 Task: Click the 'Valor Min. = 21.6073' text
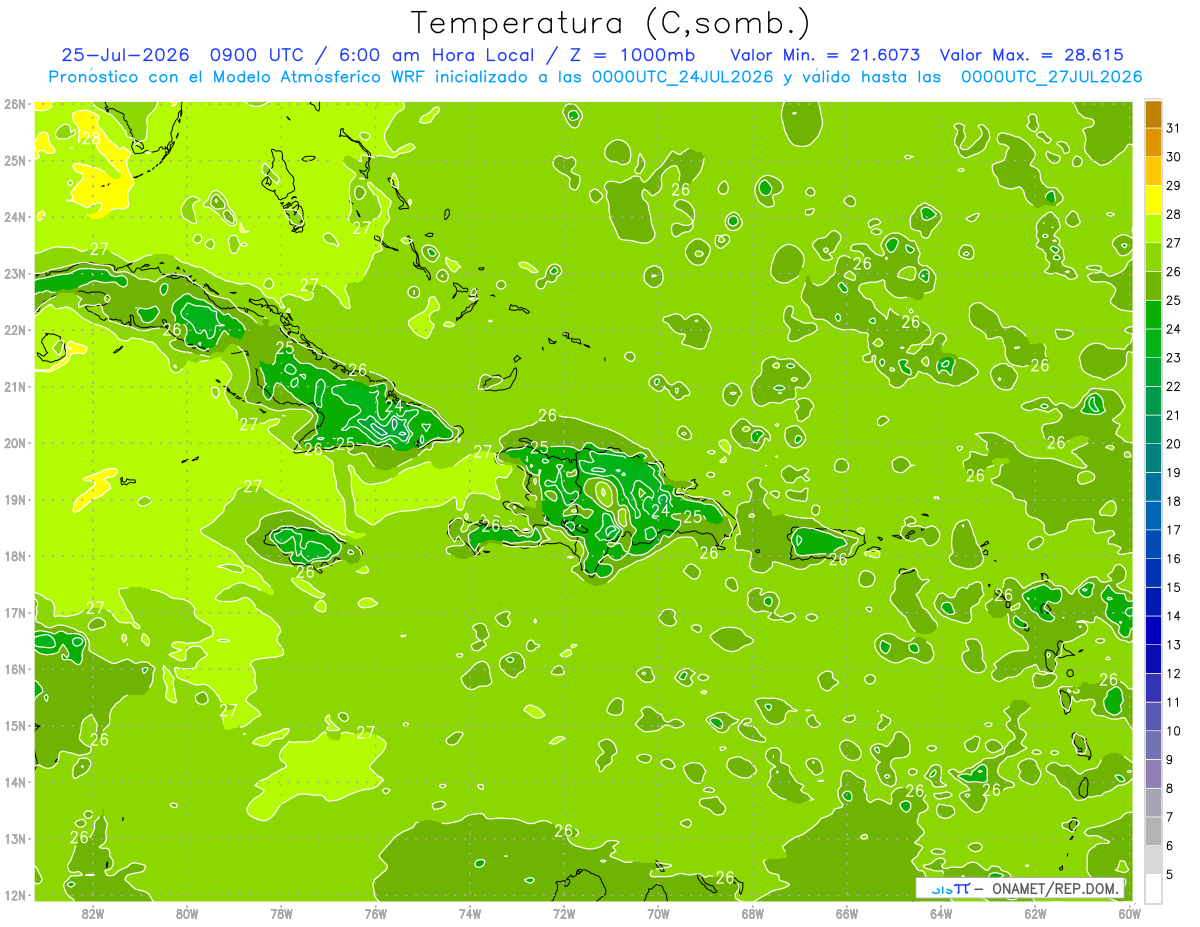pyautogui.click(x=826, y=55)
